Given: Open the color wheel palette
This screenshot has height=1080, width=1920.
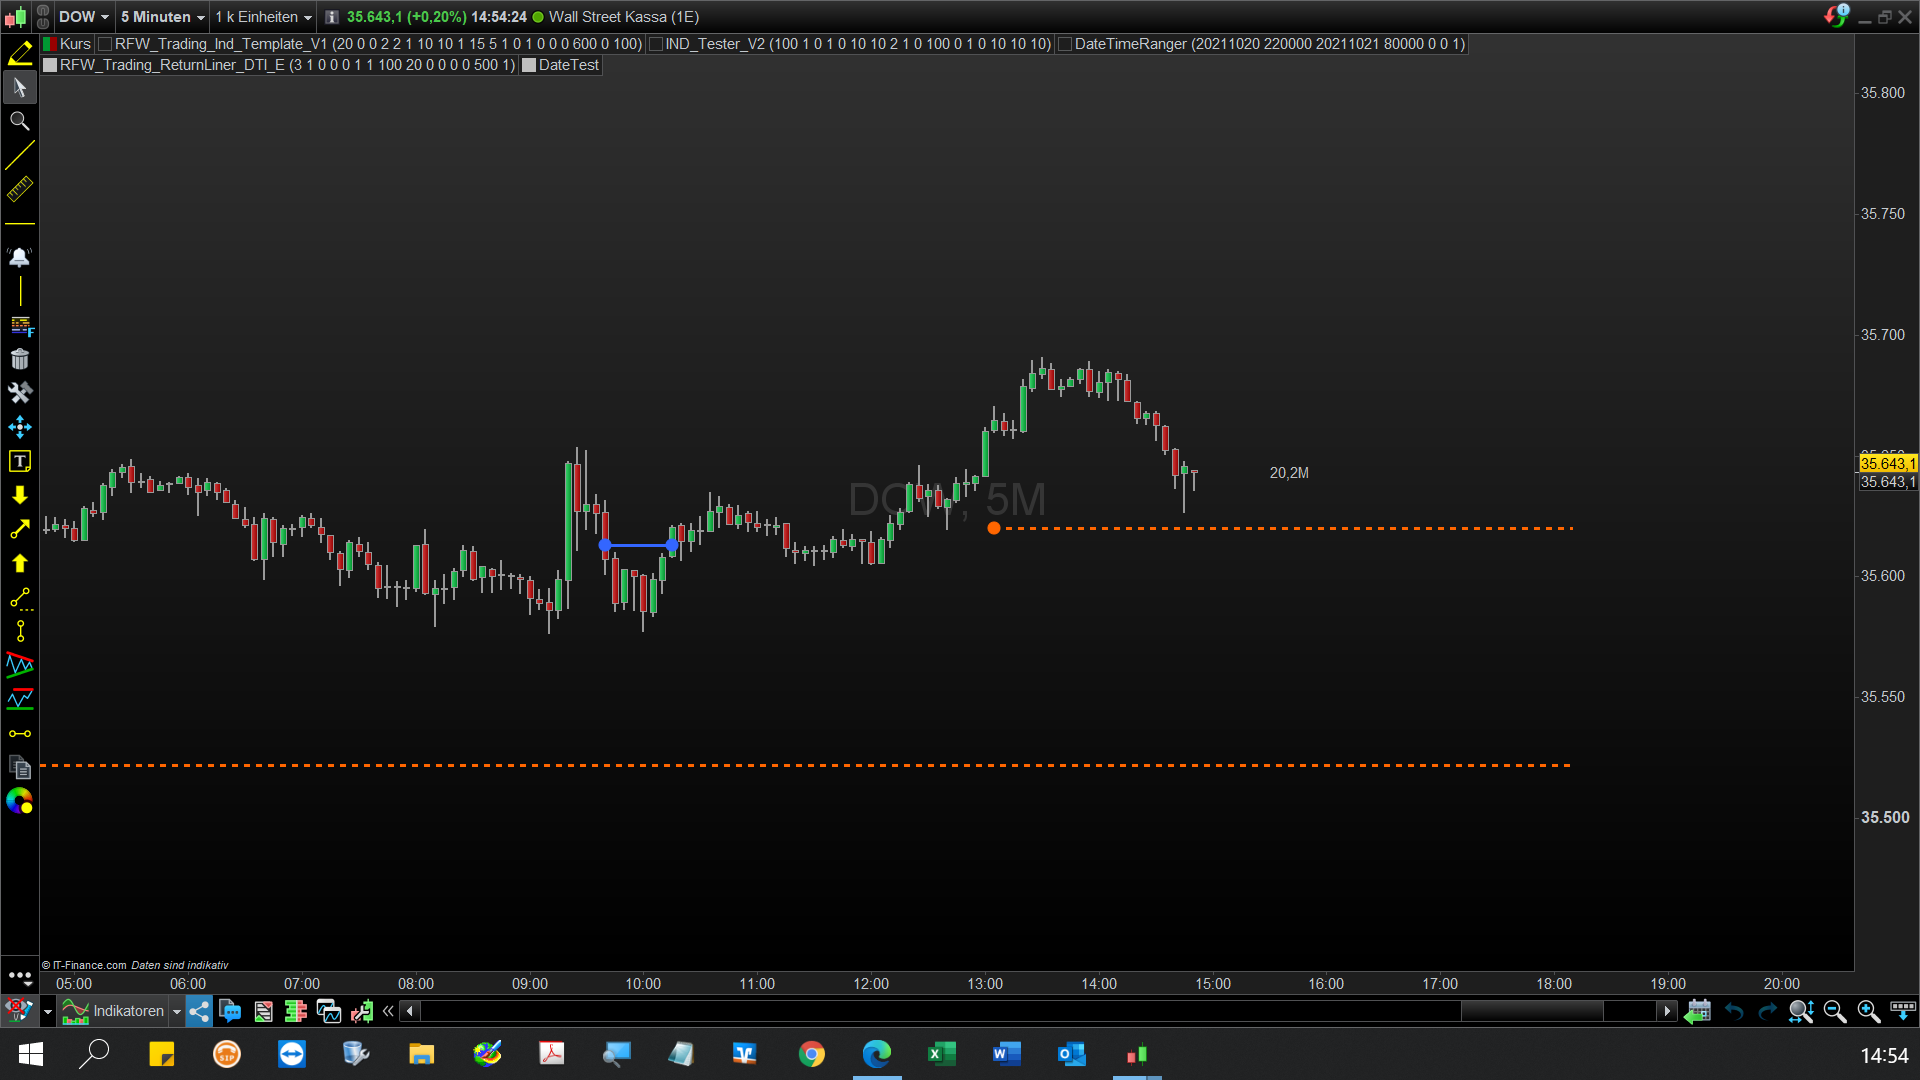Looking at the screenshot, I should click(x=19, y=801).
